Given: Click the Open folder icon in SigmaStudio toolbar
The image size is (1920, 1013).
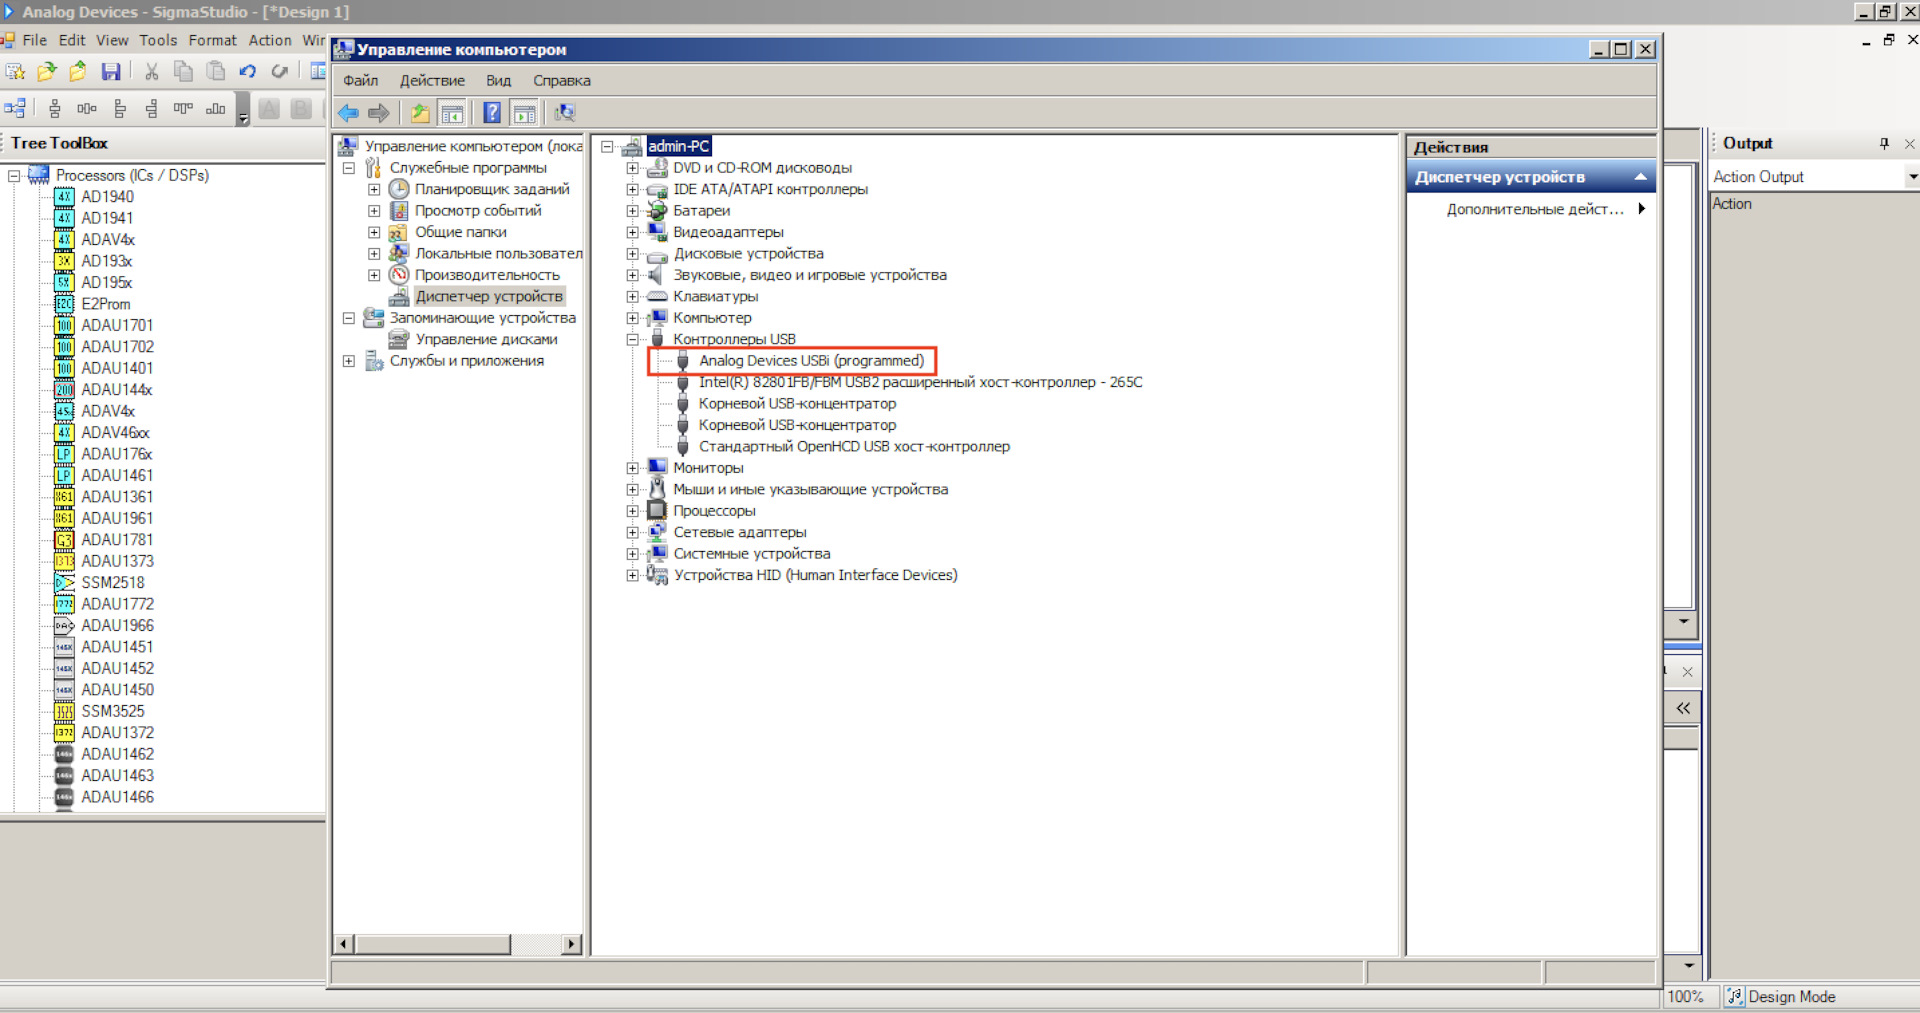Looking at the screenshot, I should point(47,71).
